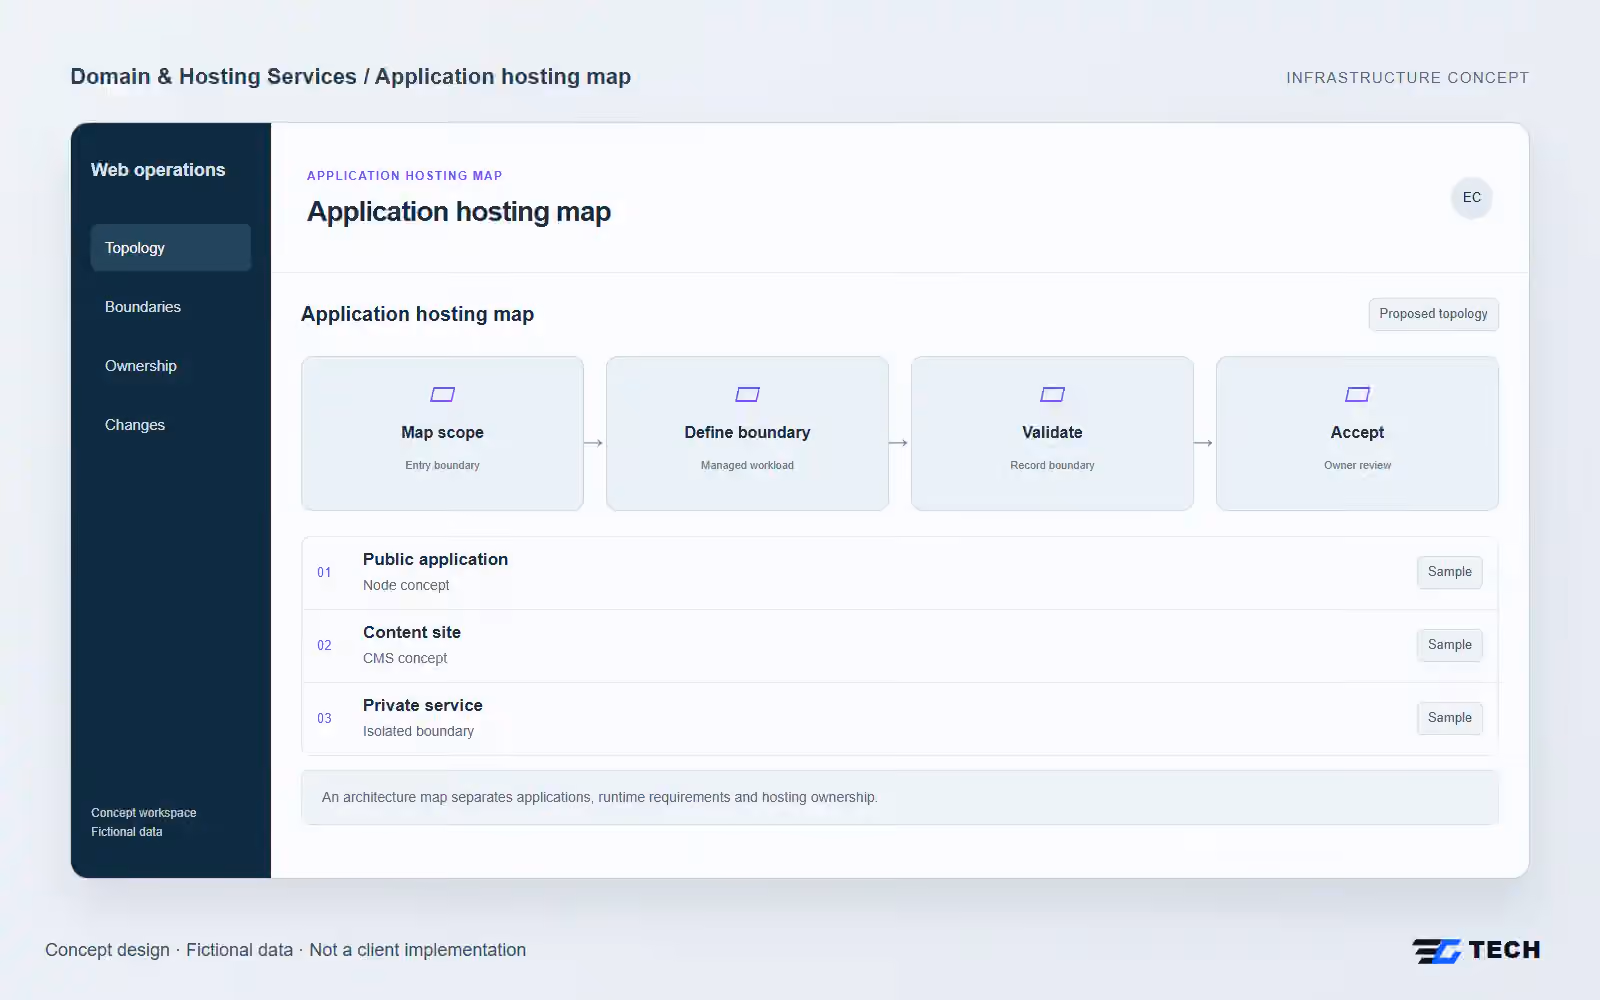Screen dimensions: 1600x1000
Task: Click the Proposed topology button
Action: [x=1433, y=314]
